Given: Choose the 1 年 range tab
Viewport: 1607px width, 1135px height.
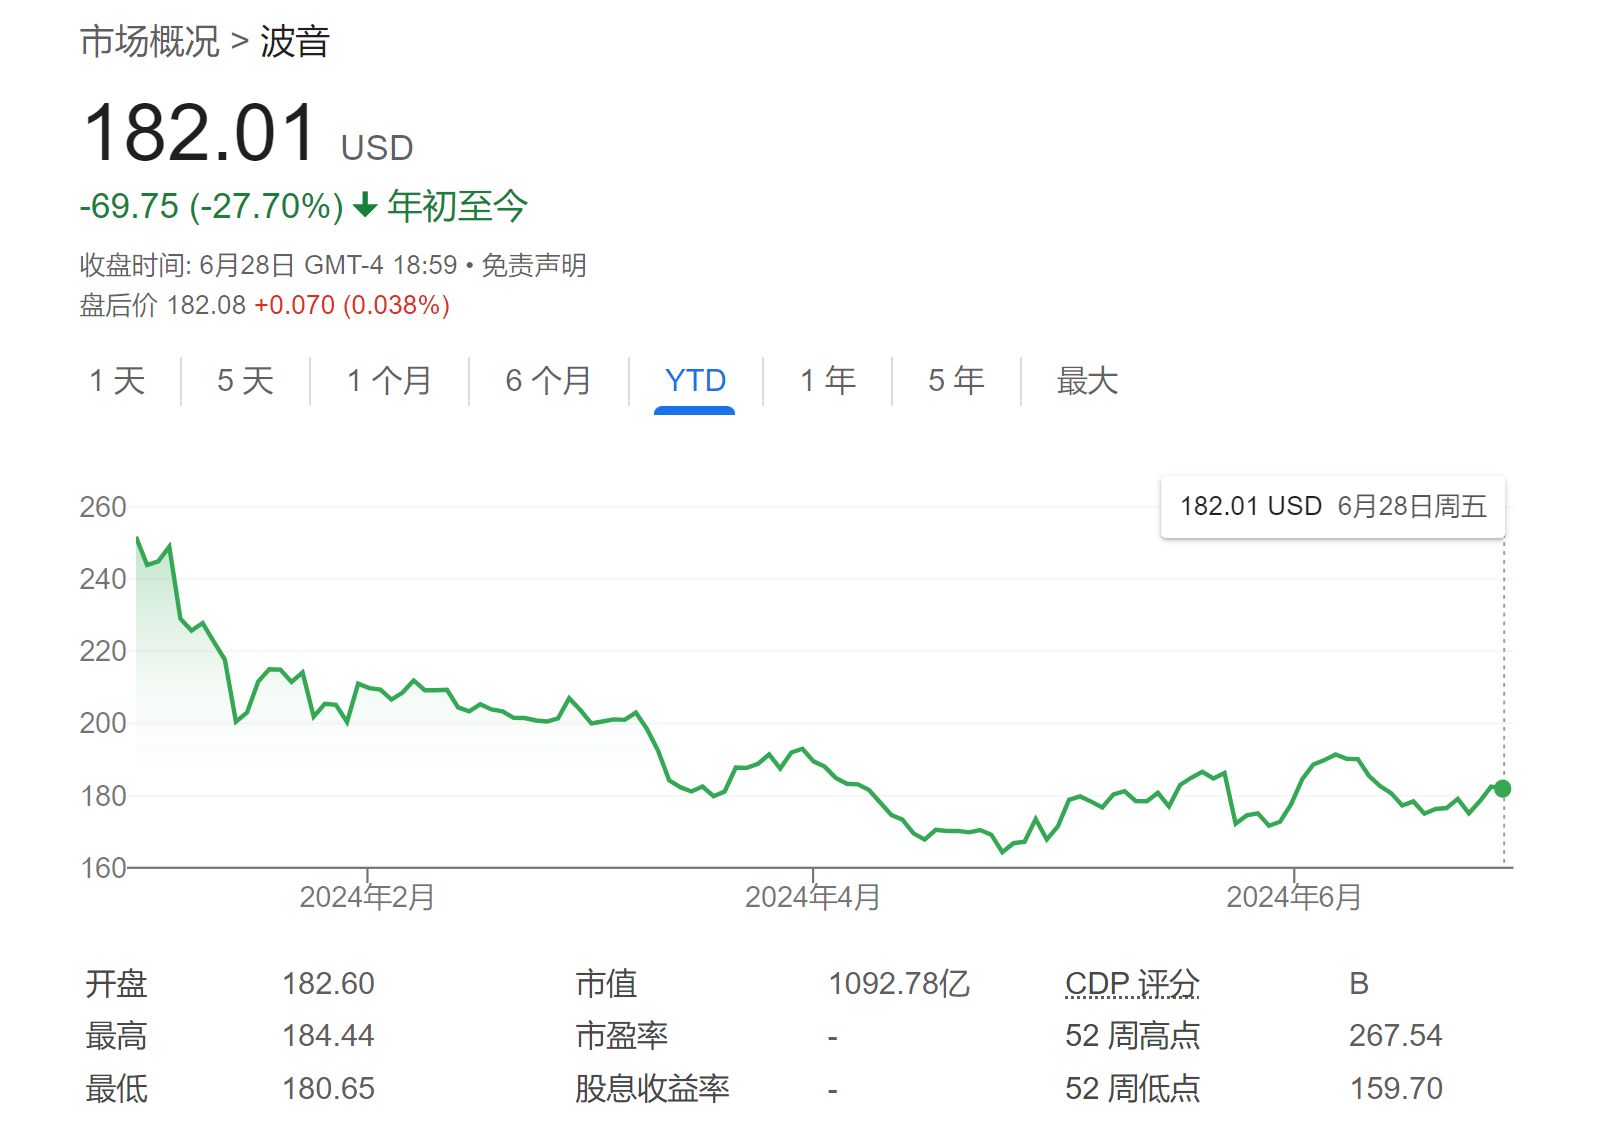Looking at the screenshot, I should [x=828, y=381].
